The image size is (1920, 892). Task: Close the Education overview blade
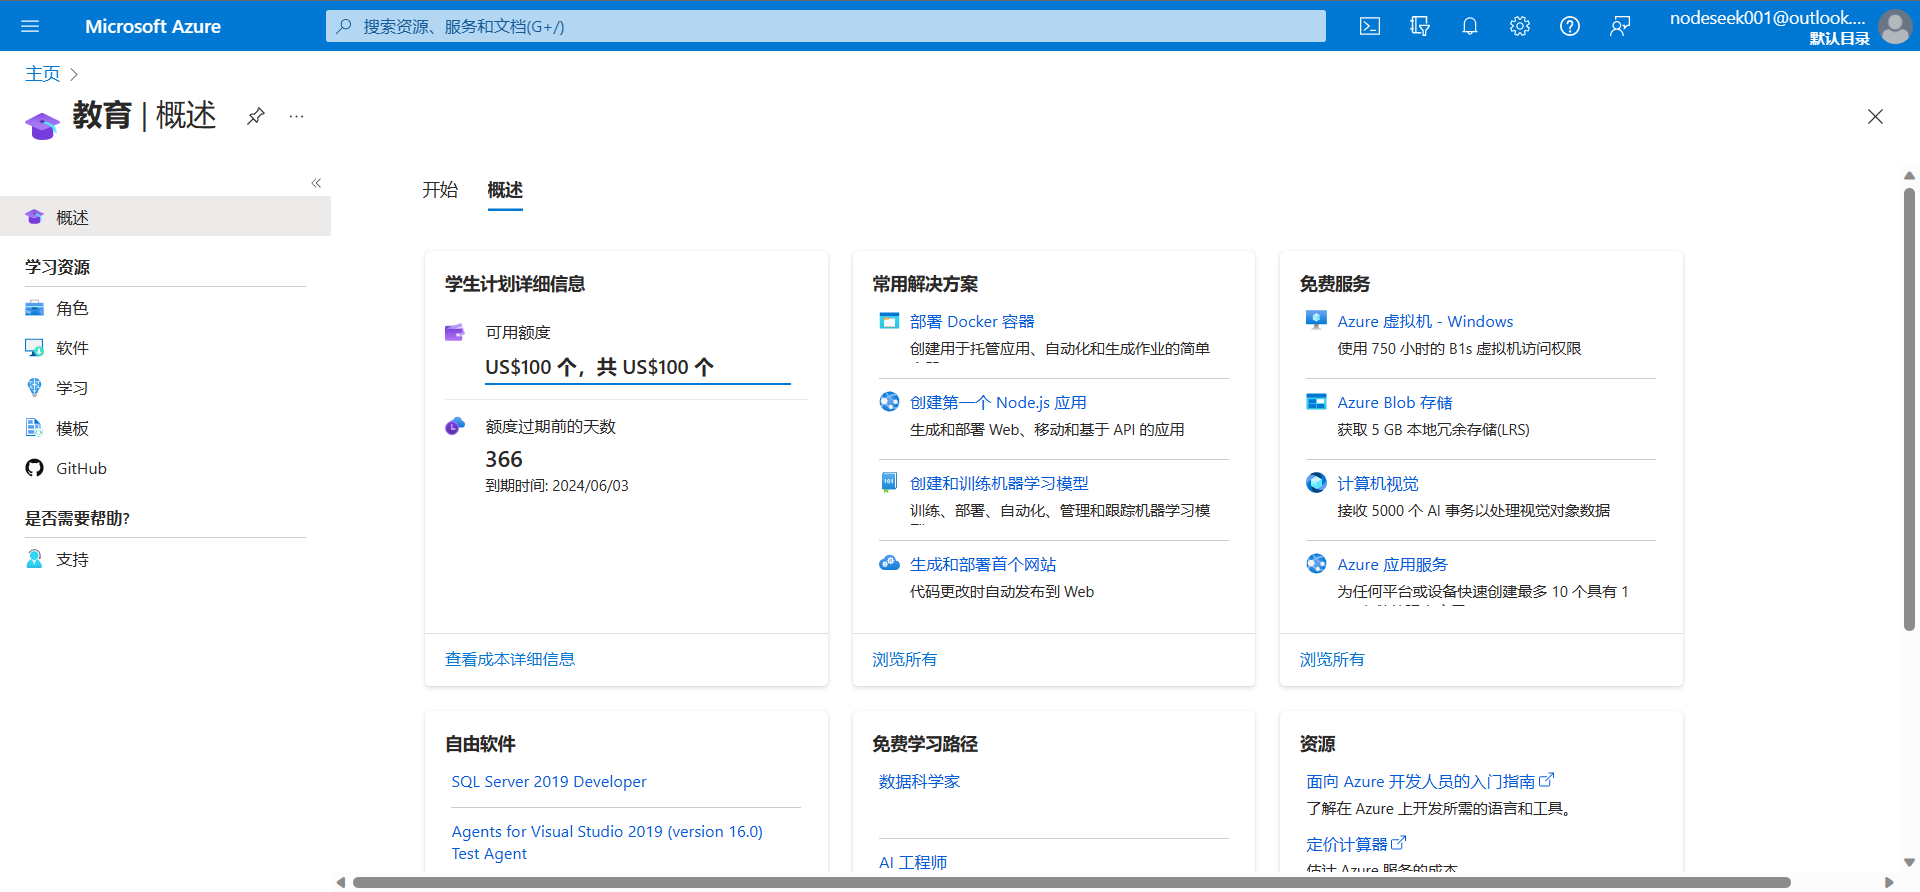tap(1875, 117)
